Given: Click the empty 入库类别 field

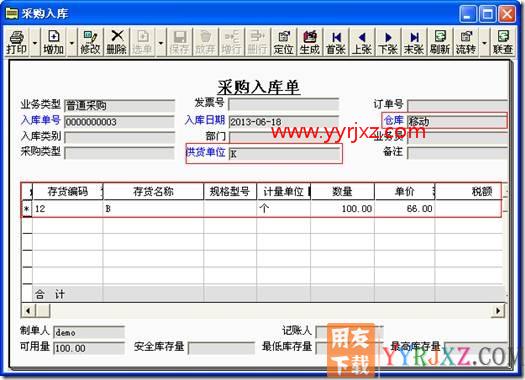Looking at the screenshot, I should coord(120,137).
